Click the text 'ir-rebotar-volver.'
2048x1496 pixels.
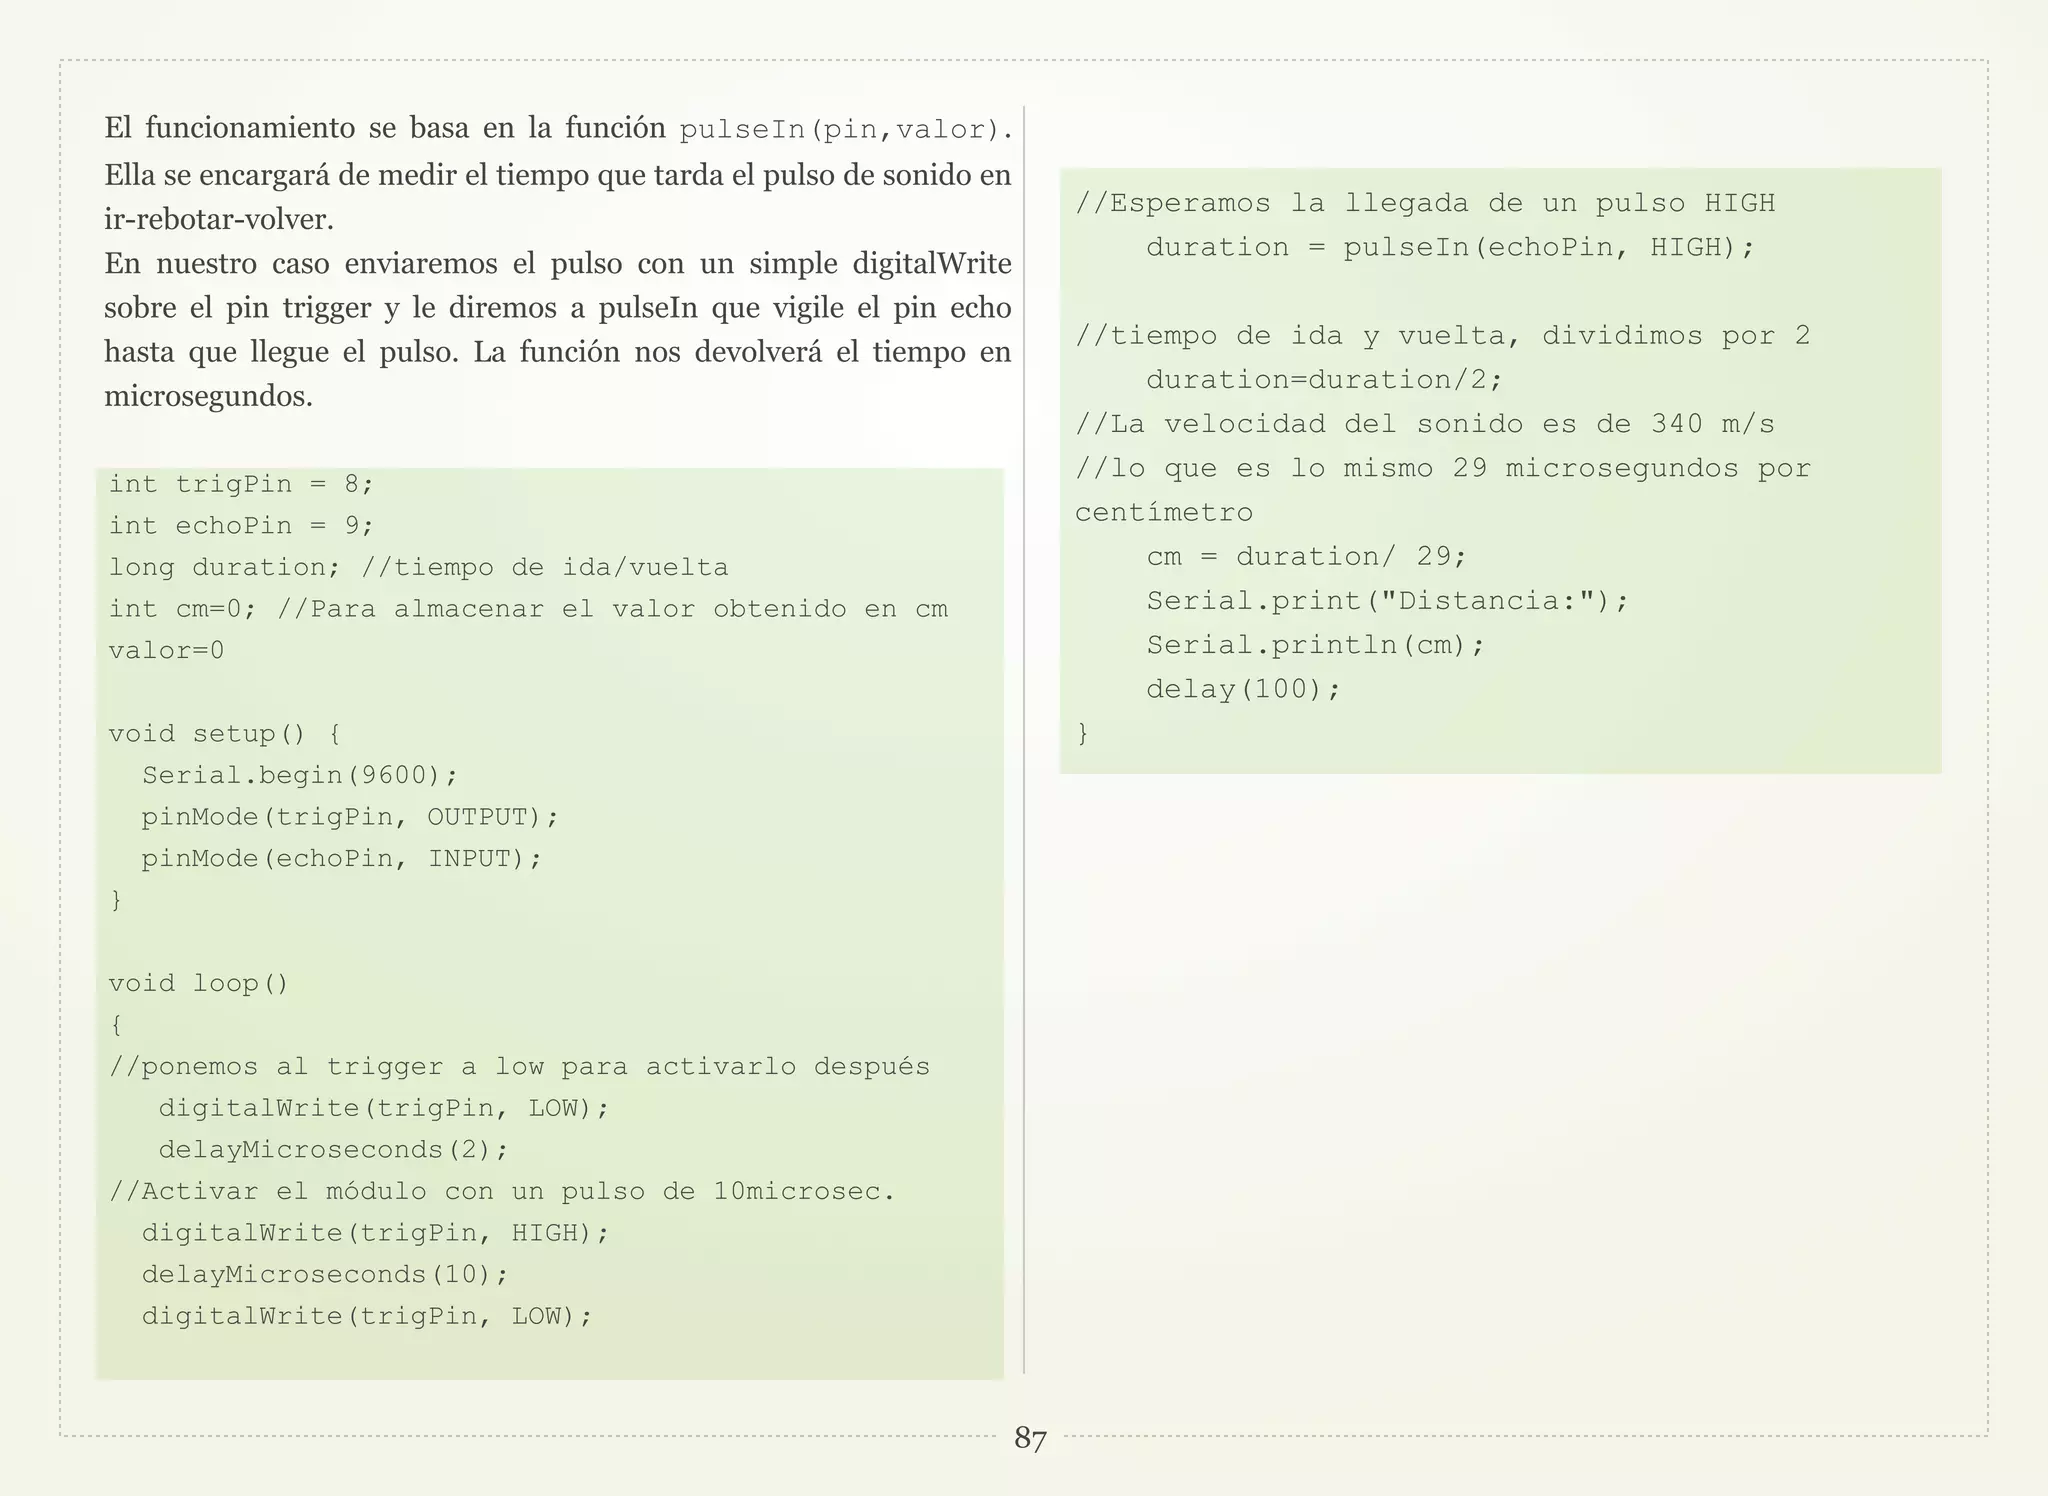click(219, 219)
